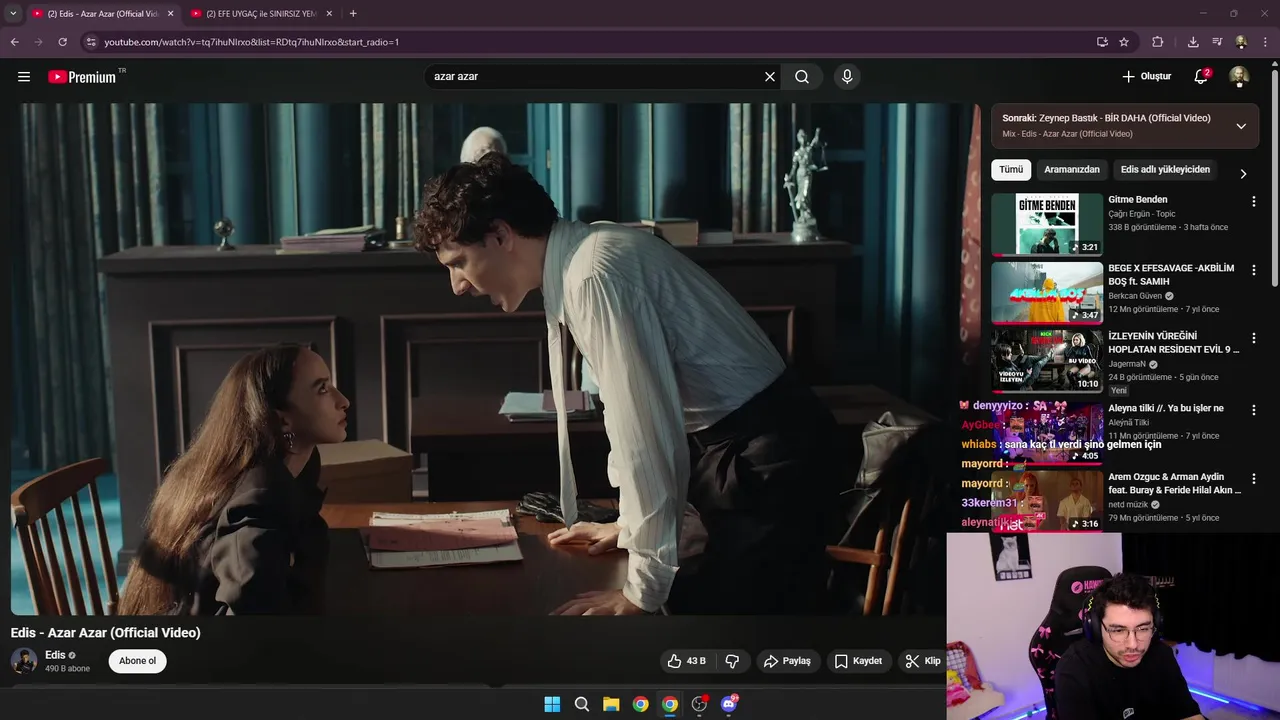This screenshot has width=1280, height=720.
Task: Open Chrome extensions puzzle icon
Action: [1158, 42]
